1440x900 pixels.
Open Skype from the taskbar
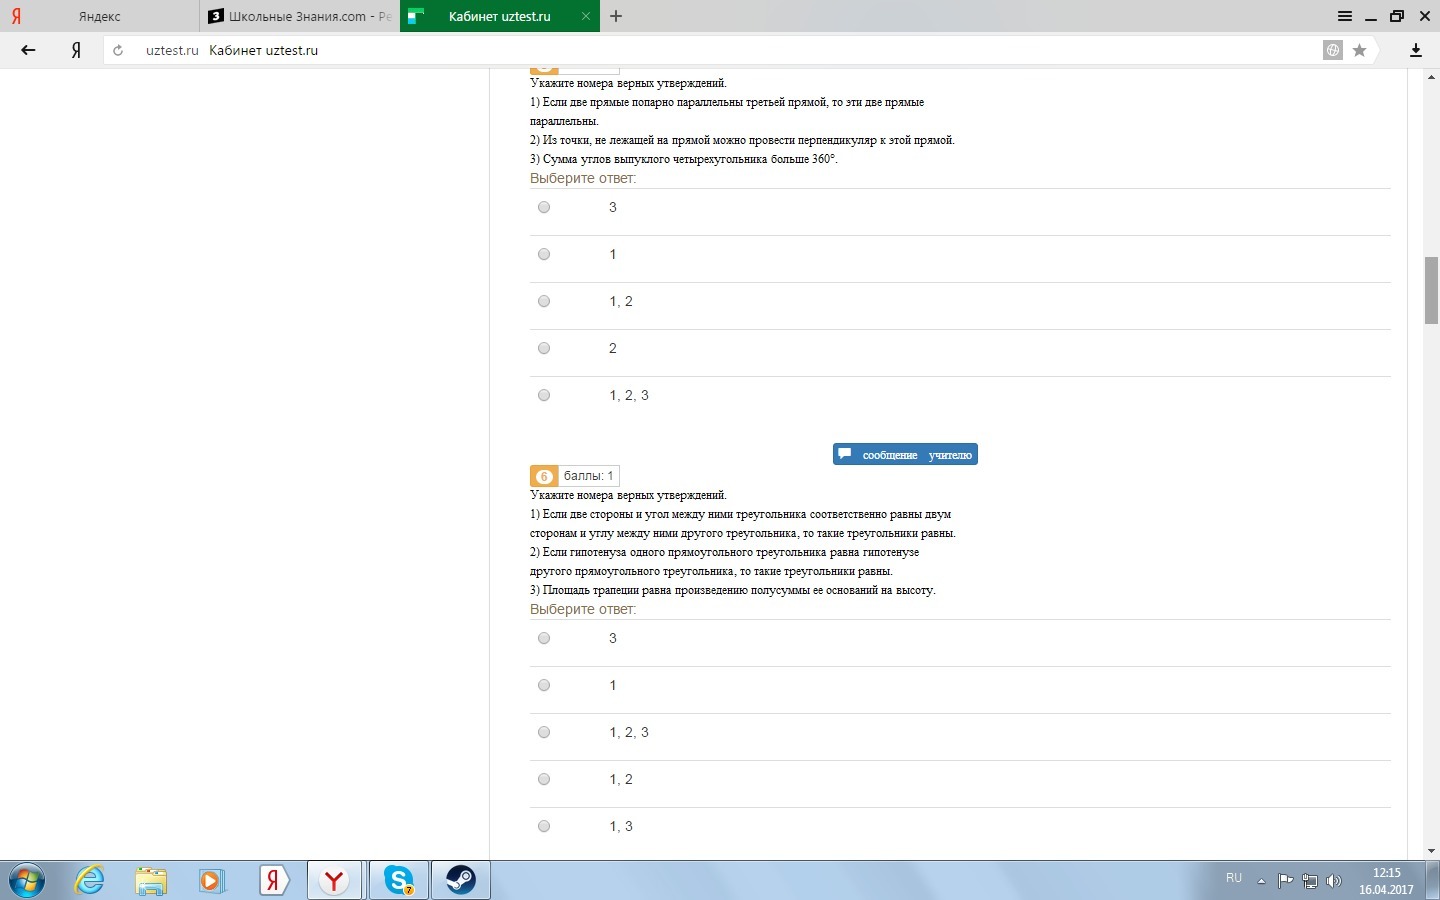click(399, 880)
